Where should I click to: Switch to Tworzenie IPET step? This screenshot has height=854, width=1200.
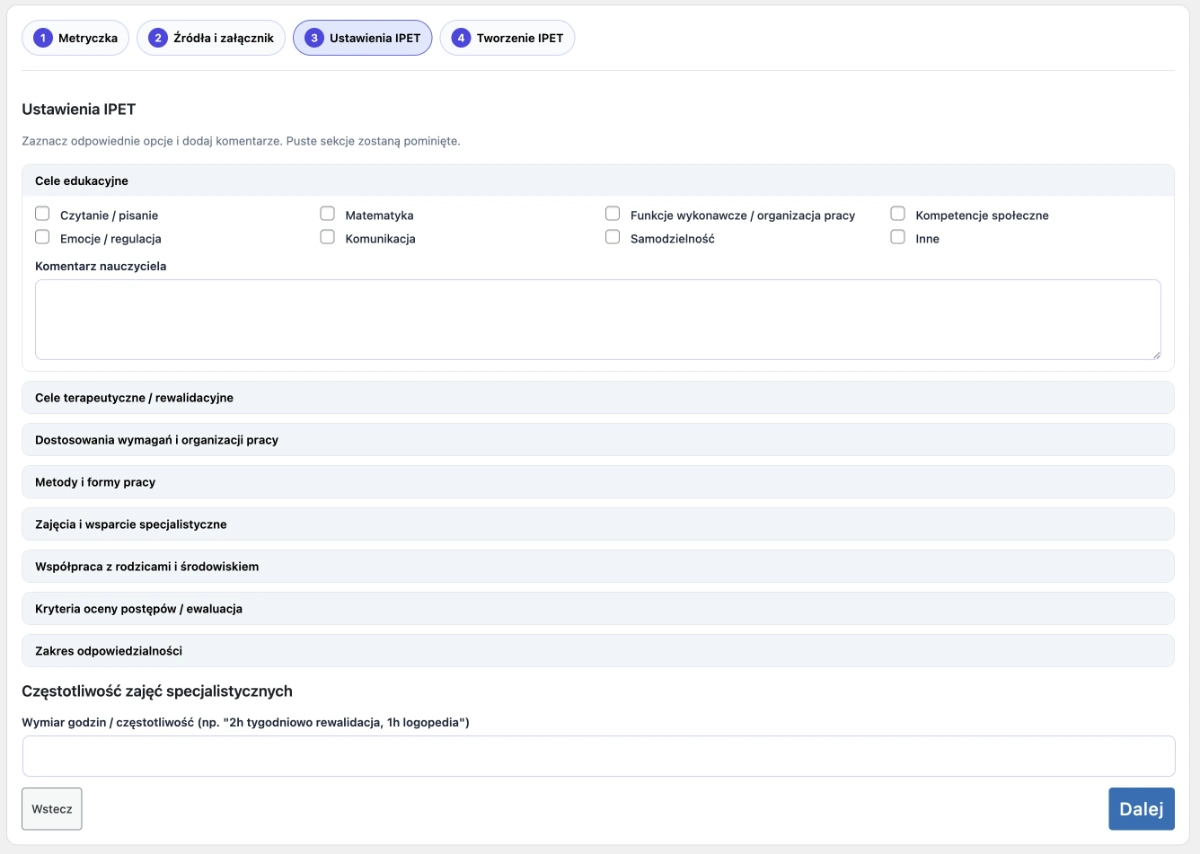coord(507,38)
